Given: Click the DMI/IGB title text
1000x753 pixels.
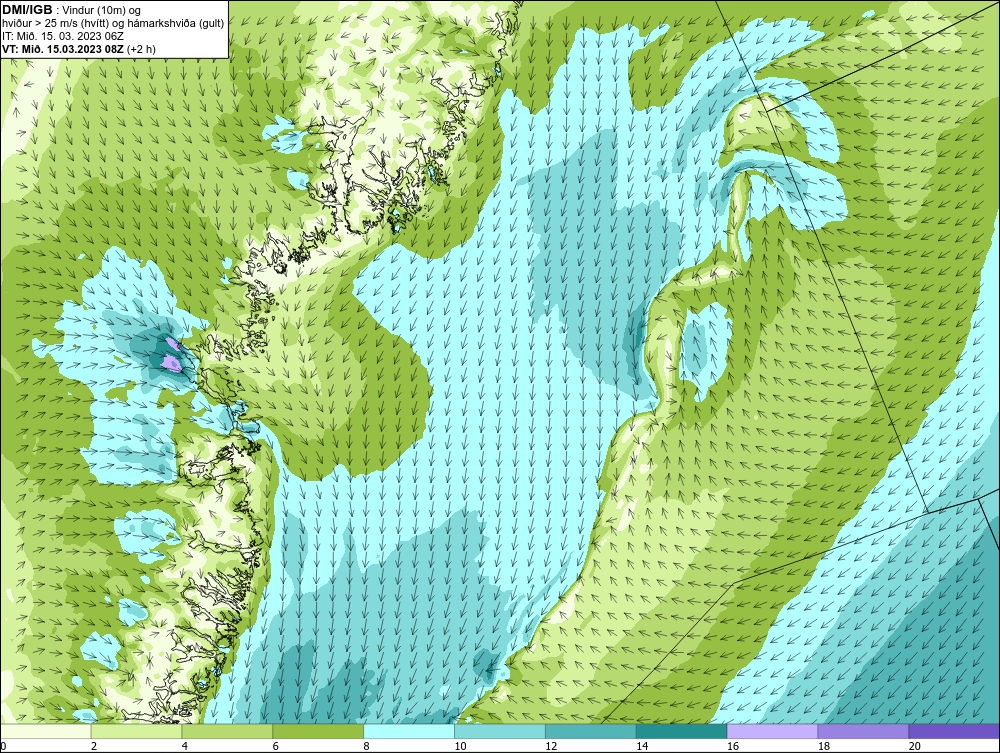Looking at the screenshot, I should click(x=27, y=10).
